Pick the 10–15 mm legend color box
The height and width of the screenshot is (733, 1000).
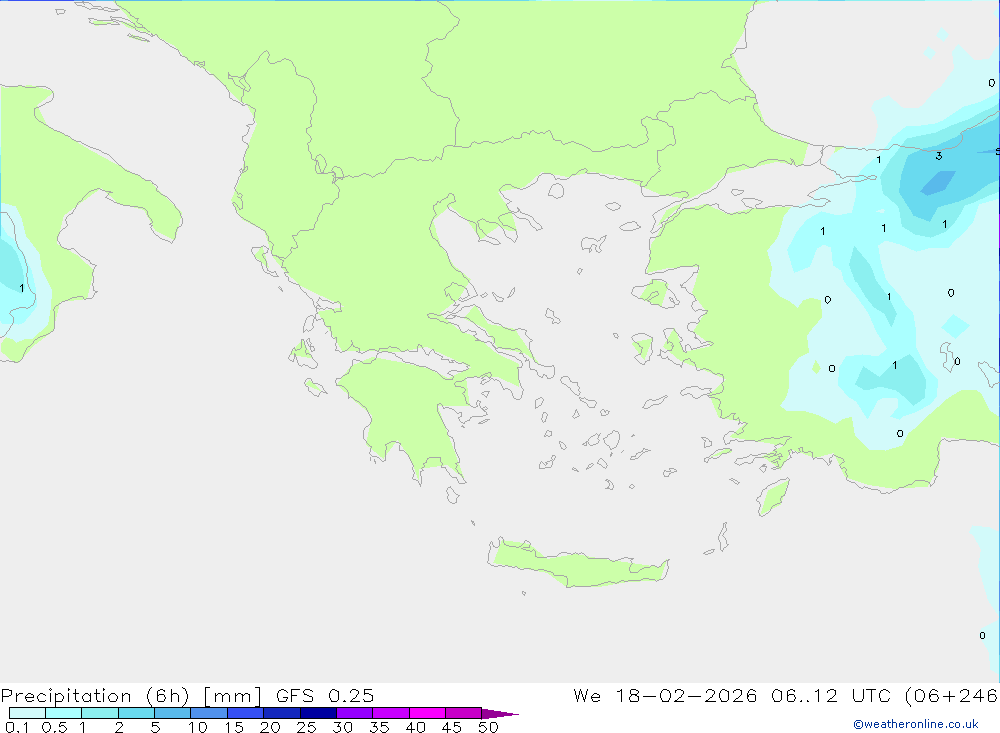209,713
